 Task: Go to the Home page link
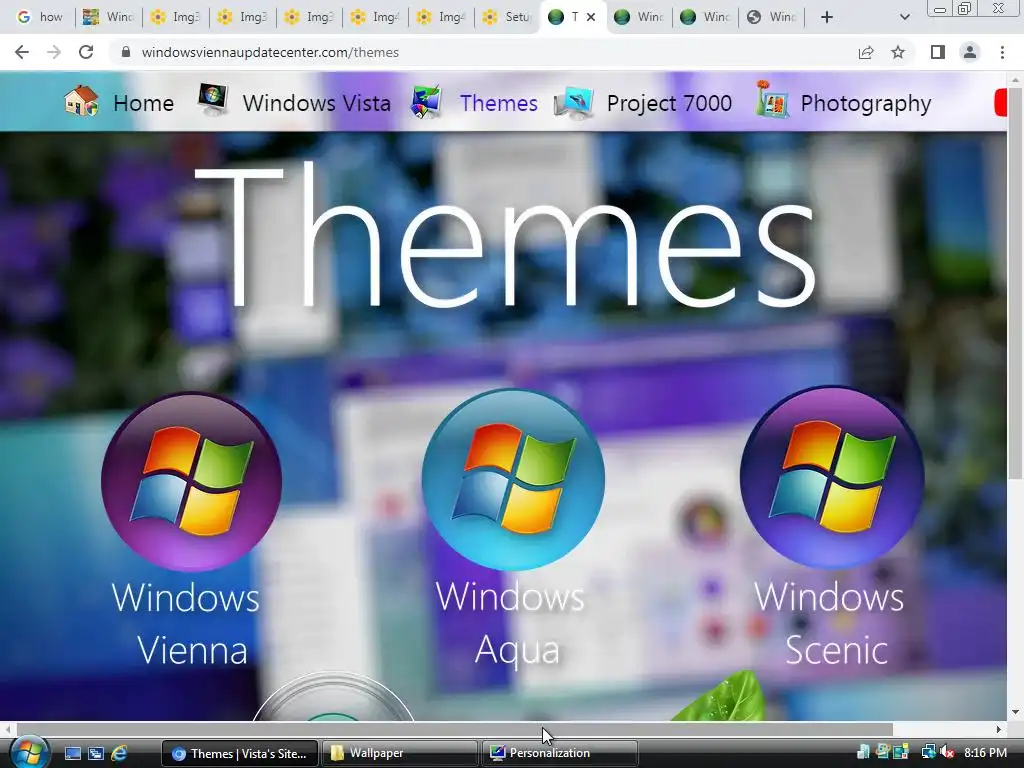tap(144, 103)
